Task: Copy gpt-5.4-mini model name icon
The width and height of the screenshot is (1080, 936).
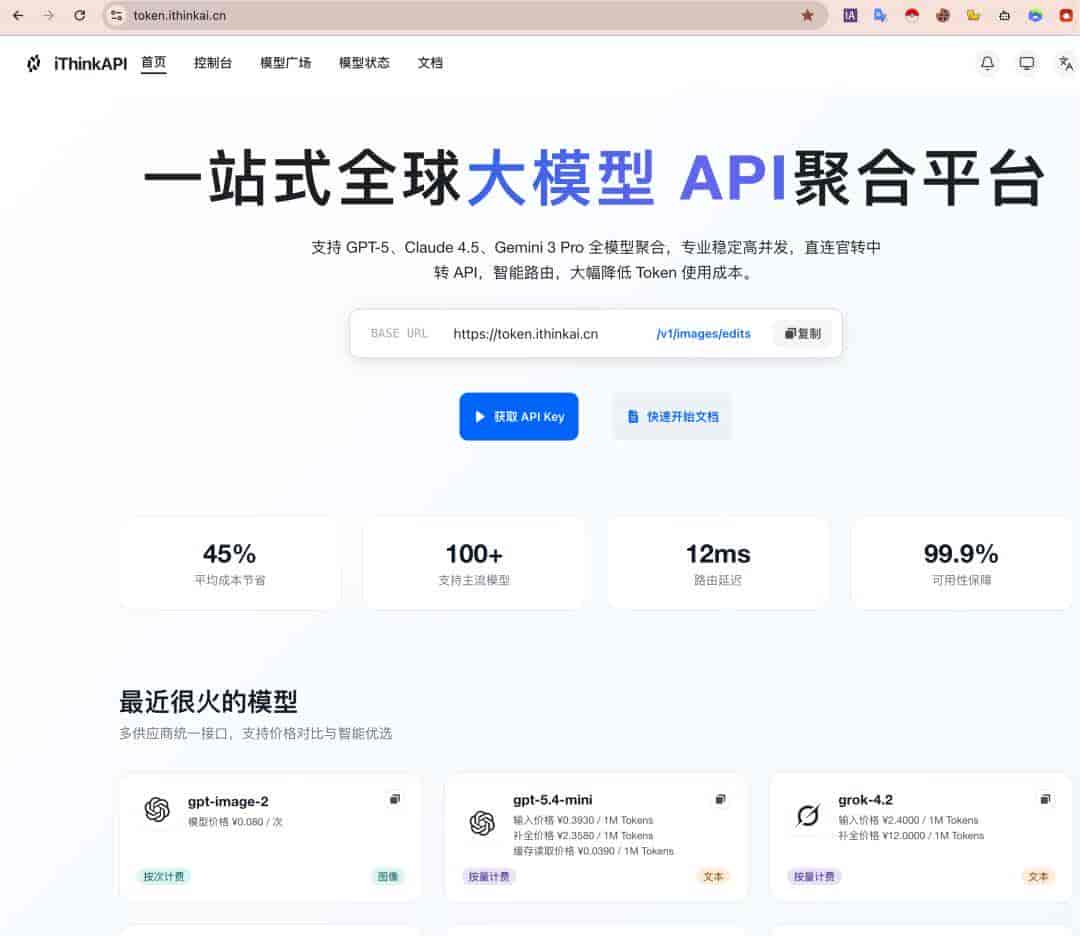Action: click(720, 799)
